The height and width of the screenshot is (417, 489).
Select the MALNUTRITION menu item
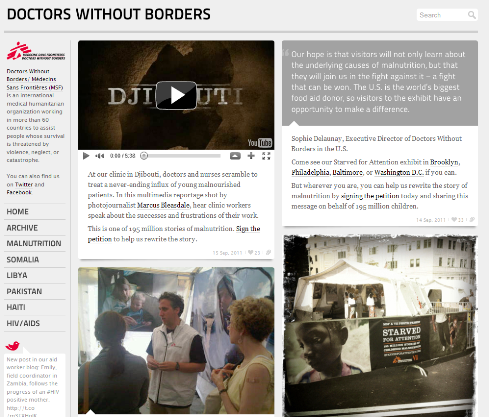pos(34,243)
